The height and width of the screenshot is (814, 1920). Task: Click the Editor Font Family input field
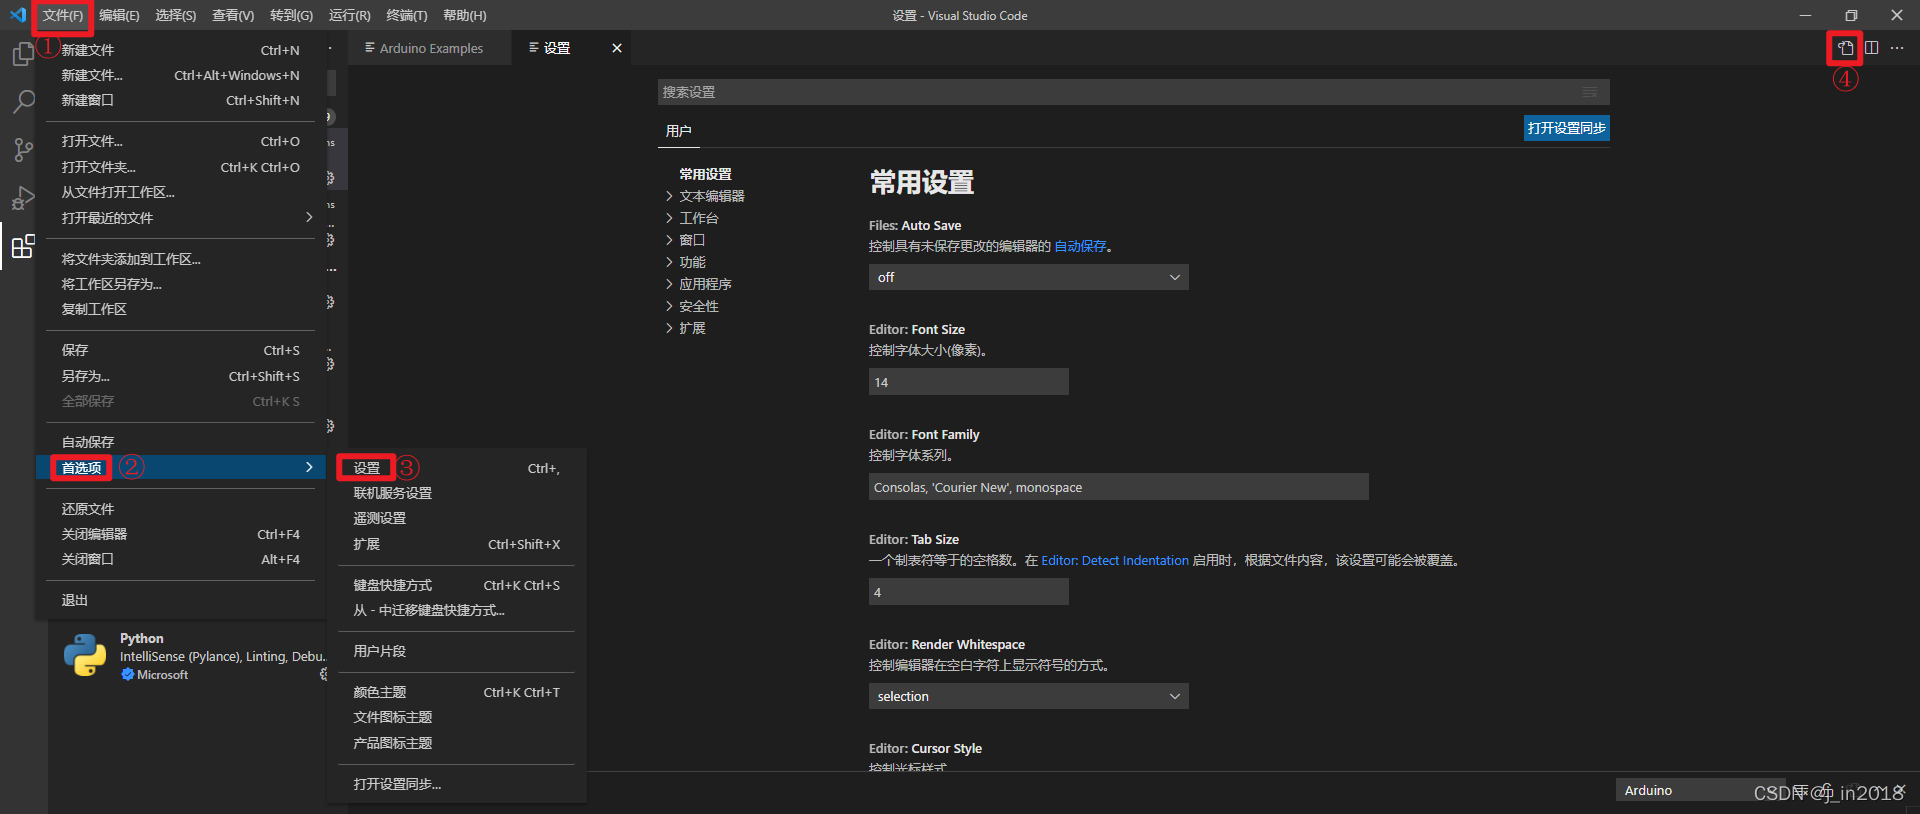tap(1118, 487)
